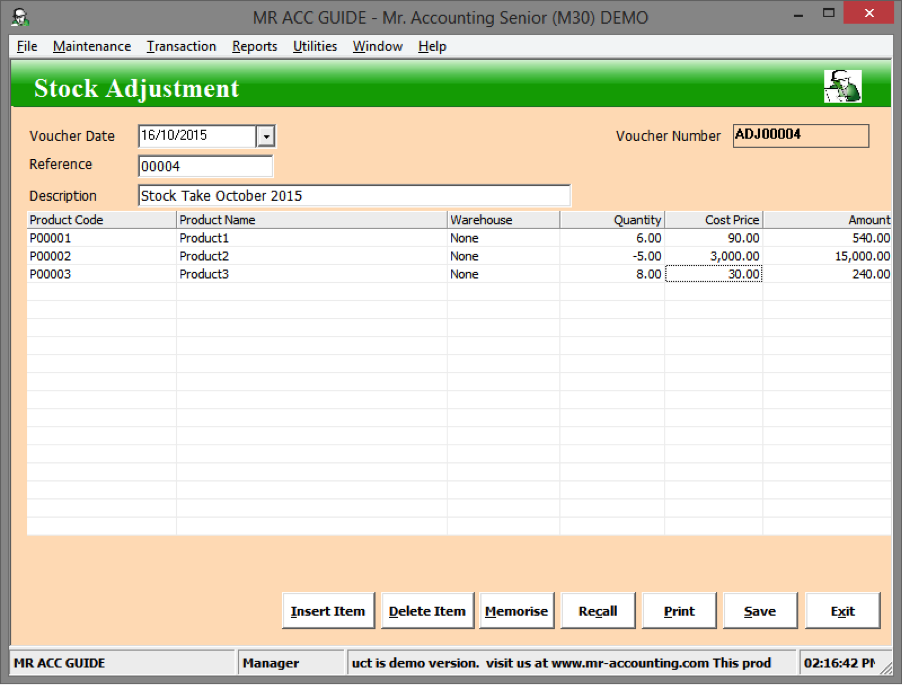Click the Product1 name cell
This screenshot has height=685, width=903.
click(x=312, y=238)
